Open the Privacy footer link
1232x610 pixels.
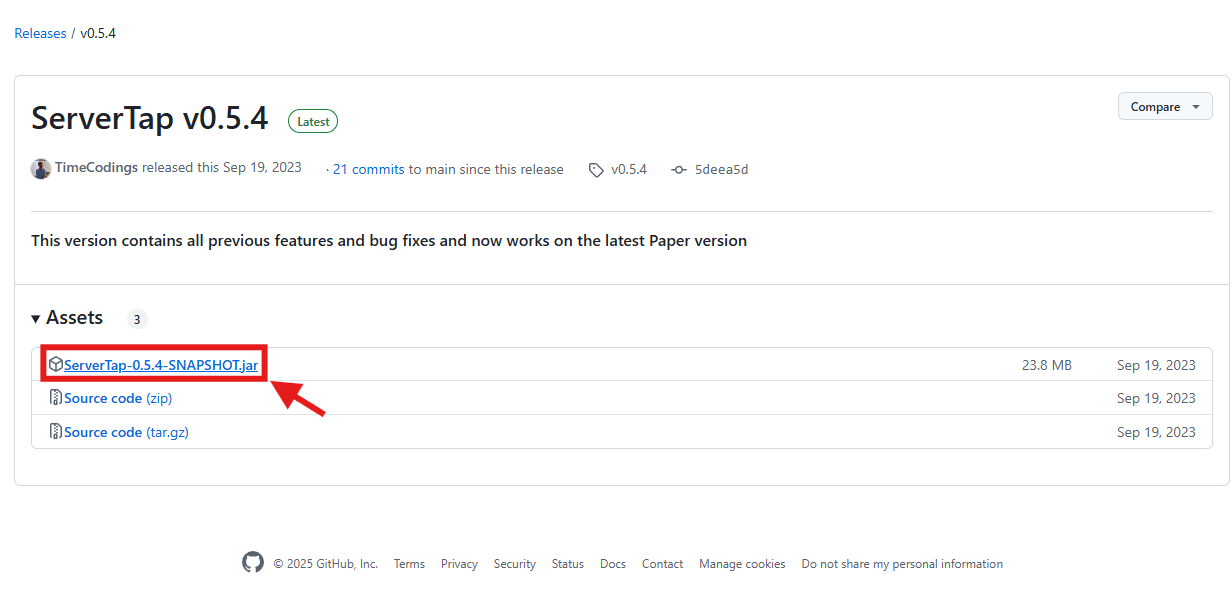click(459, 564)
